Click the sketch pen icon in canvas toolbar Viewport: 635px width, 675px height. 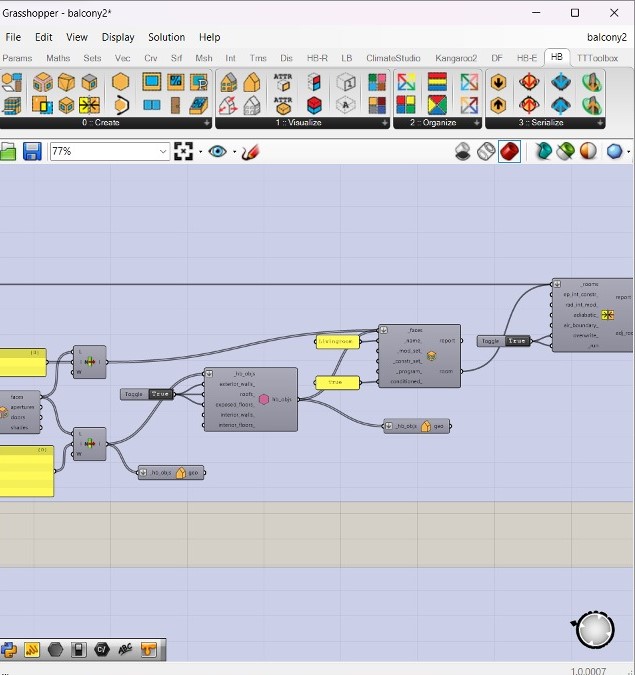tap(250, 152)
